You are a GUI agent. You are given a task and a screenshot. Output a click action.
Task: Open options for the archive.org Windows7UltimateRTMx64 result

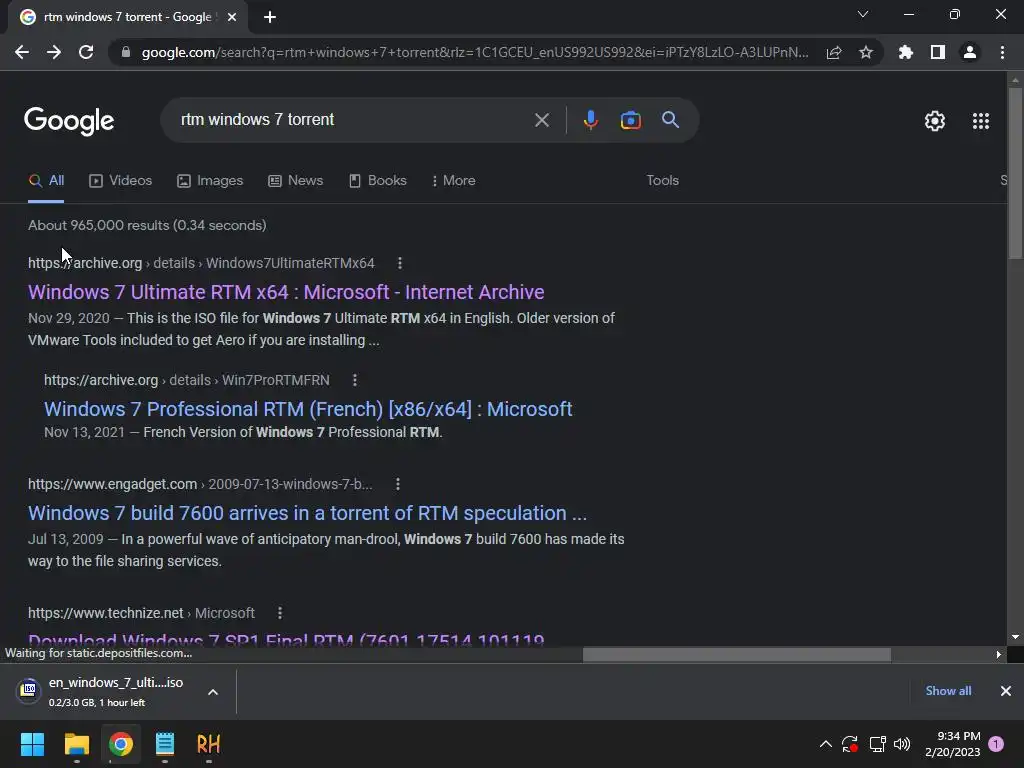(400, 263)
